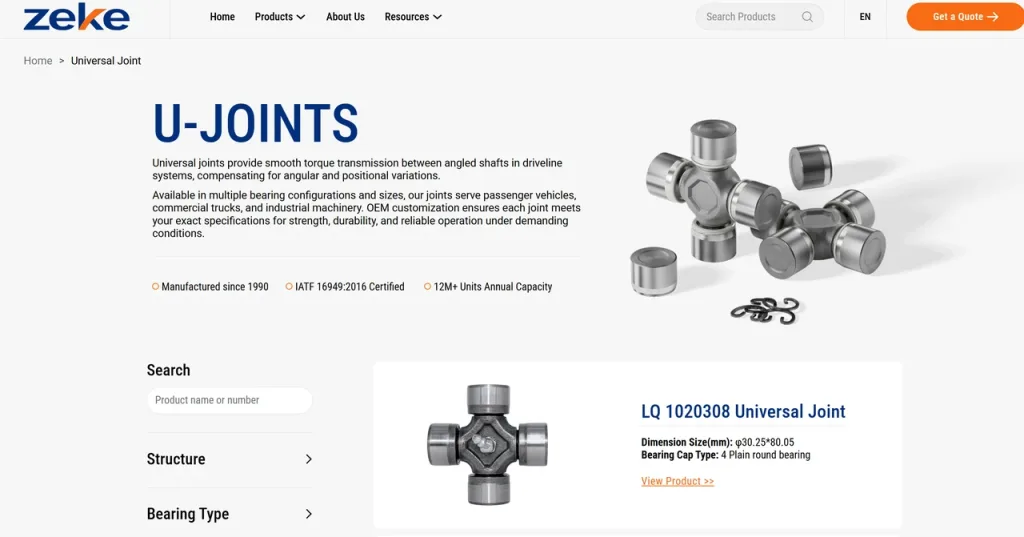Click the U-JOINTS hero product image
This screenshot has height=537, width=1024.
click(760, 223)
